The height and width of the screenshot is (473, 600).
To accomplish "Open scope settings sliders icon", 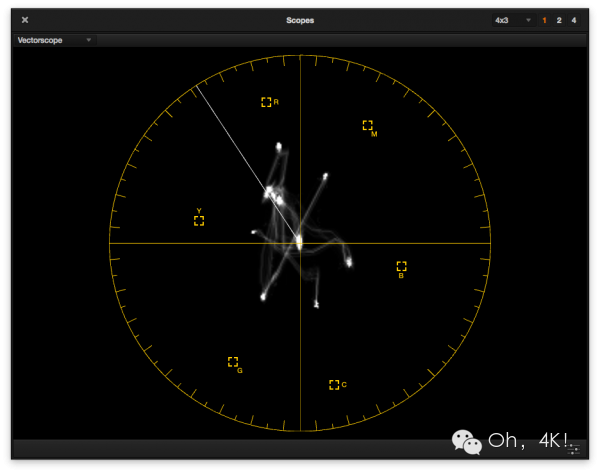I will (x=574, y=449).
